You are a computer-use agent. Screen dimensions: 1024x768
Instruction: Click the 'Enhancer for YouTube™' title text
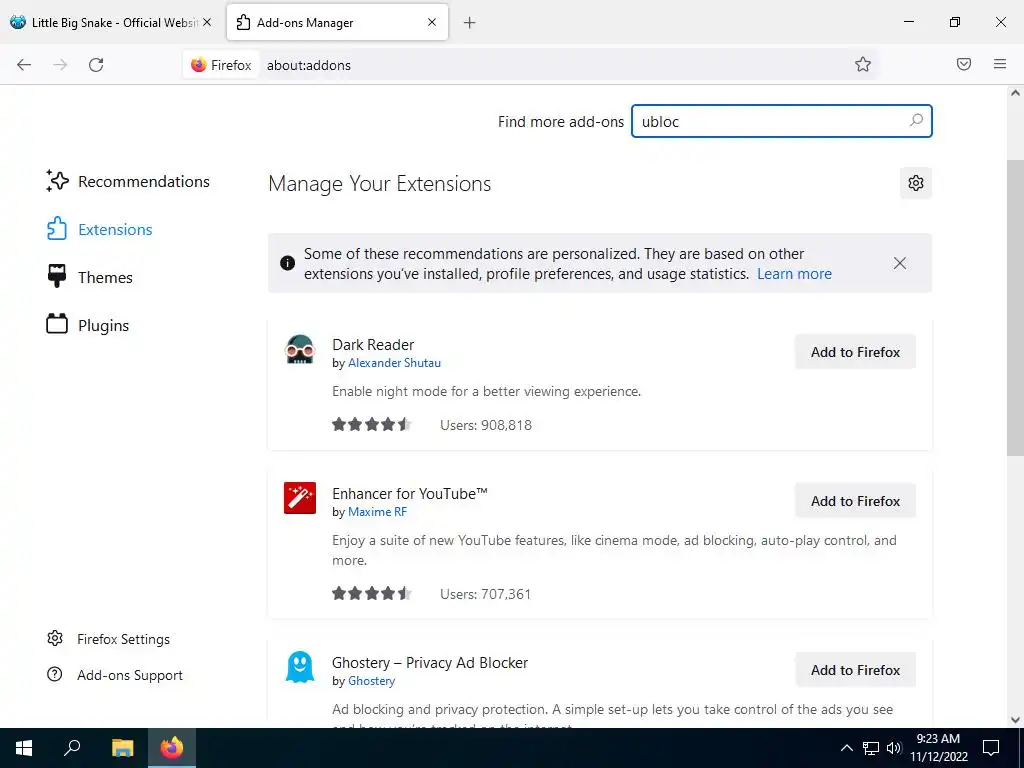409,494
